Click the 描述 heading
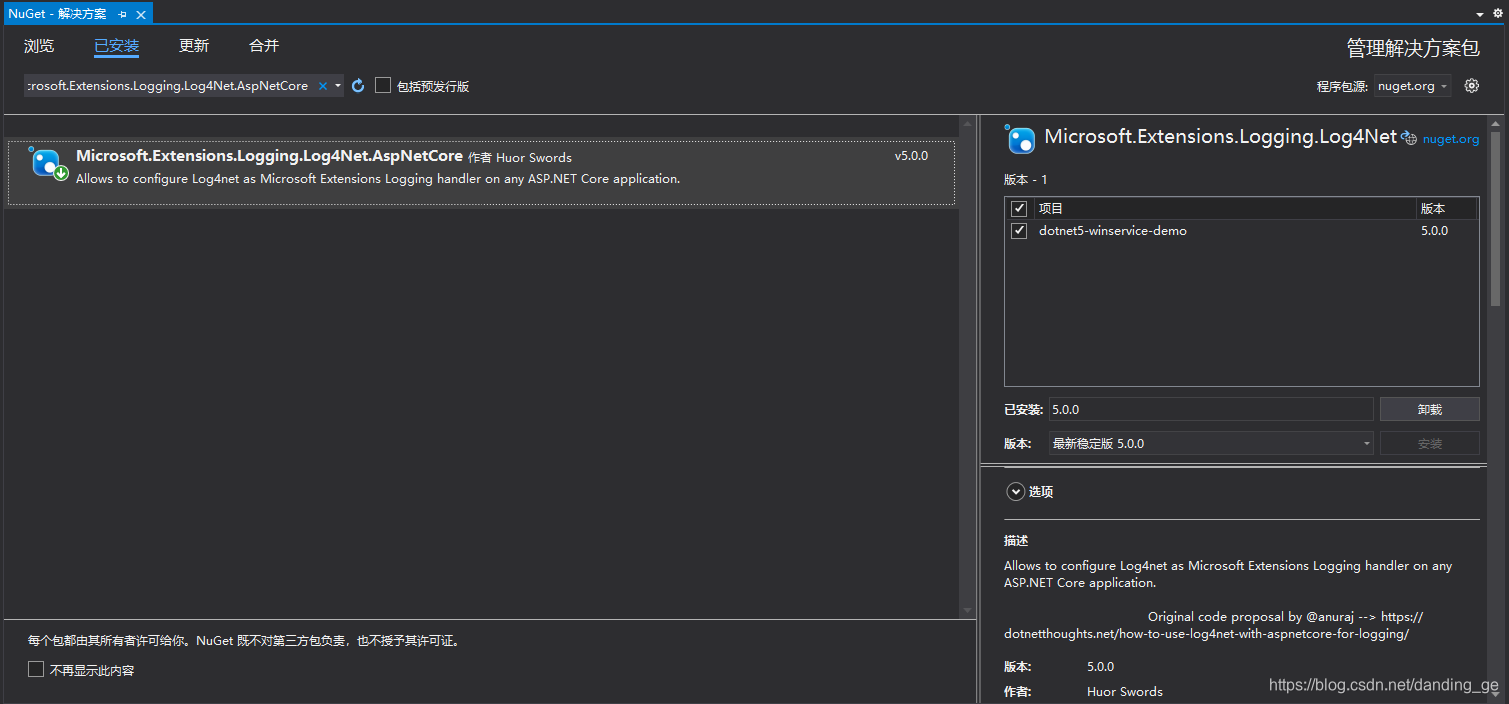The height and width of the screenshot is (704, 1509). 1016,540
